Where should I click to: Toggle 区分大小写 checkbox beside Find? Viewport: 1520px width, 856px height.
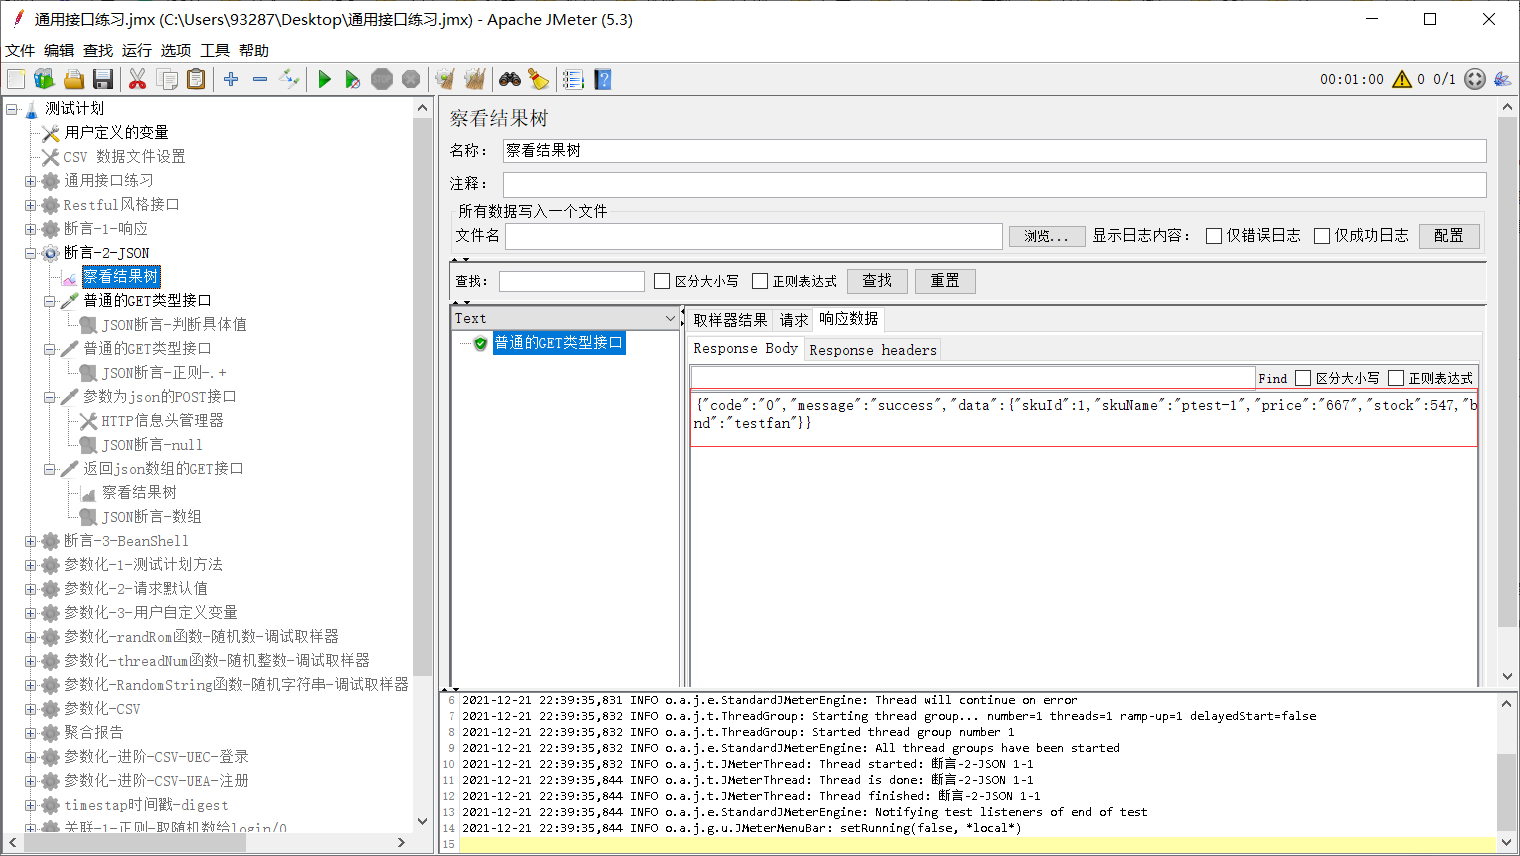(1303, 378)
